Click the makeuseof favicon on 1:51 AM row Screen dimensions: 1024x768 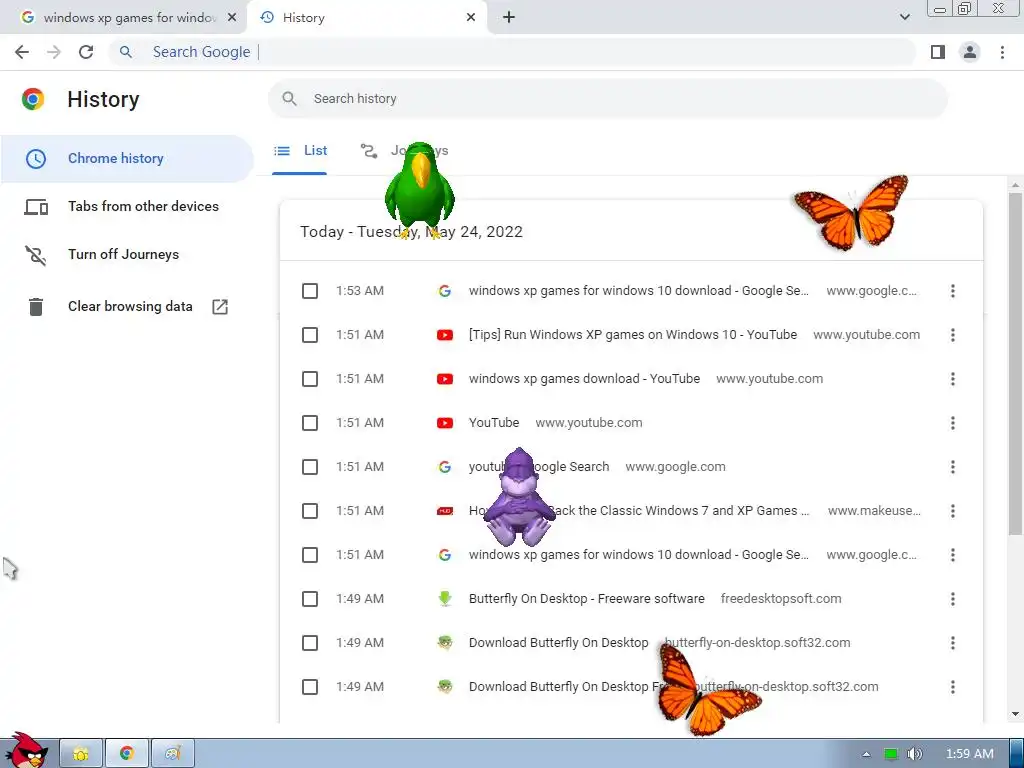445,511
